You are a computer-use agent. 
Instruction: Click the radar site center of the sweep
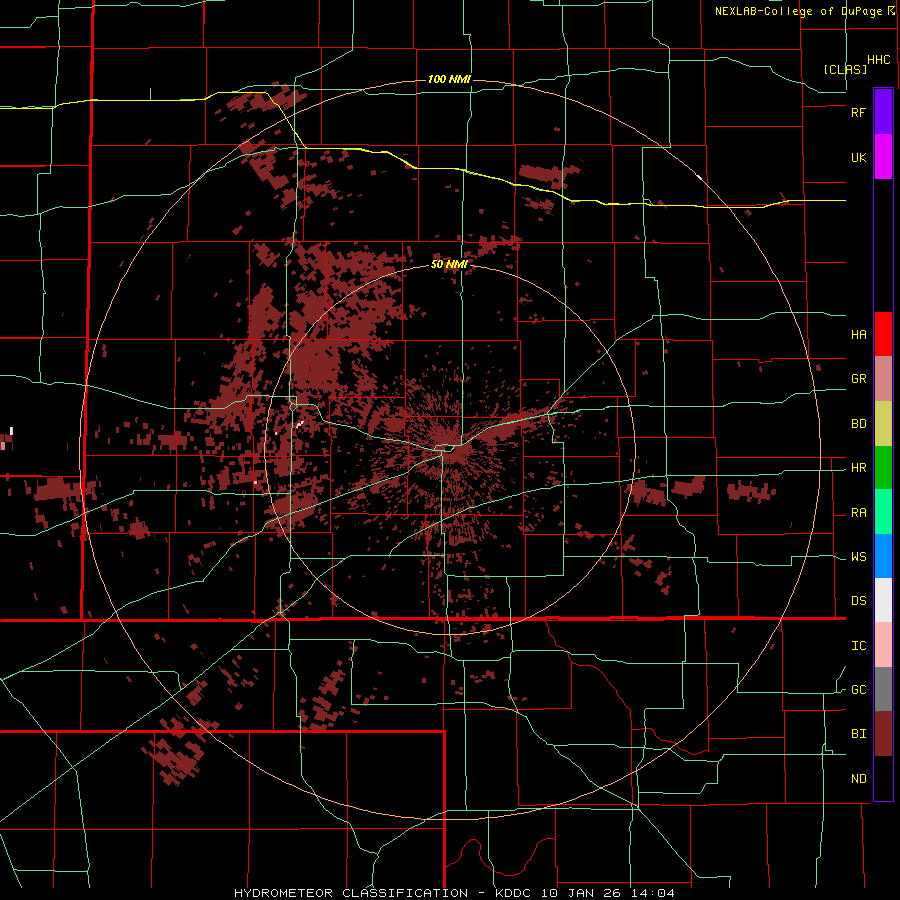click(x=449, y=449)
